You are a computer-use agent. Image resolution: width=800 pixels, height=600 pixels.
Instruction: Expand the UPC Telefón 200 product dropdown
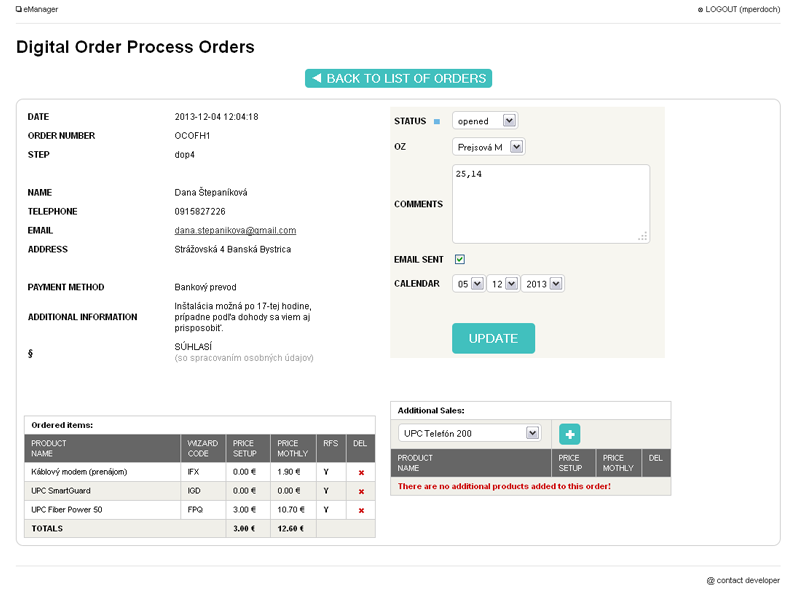pyautogui.click(x=469, y=433)
